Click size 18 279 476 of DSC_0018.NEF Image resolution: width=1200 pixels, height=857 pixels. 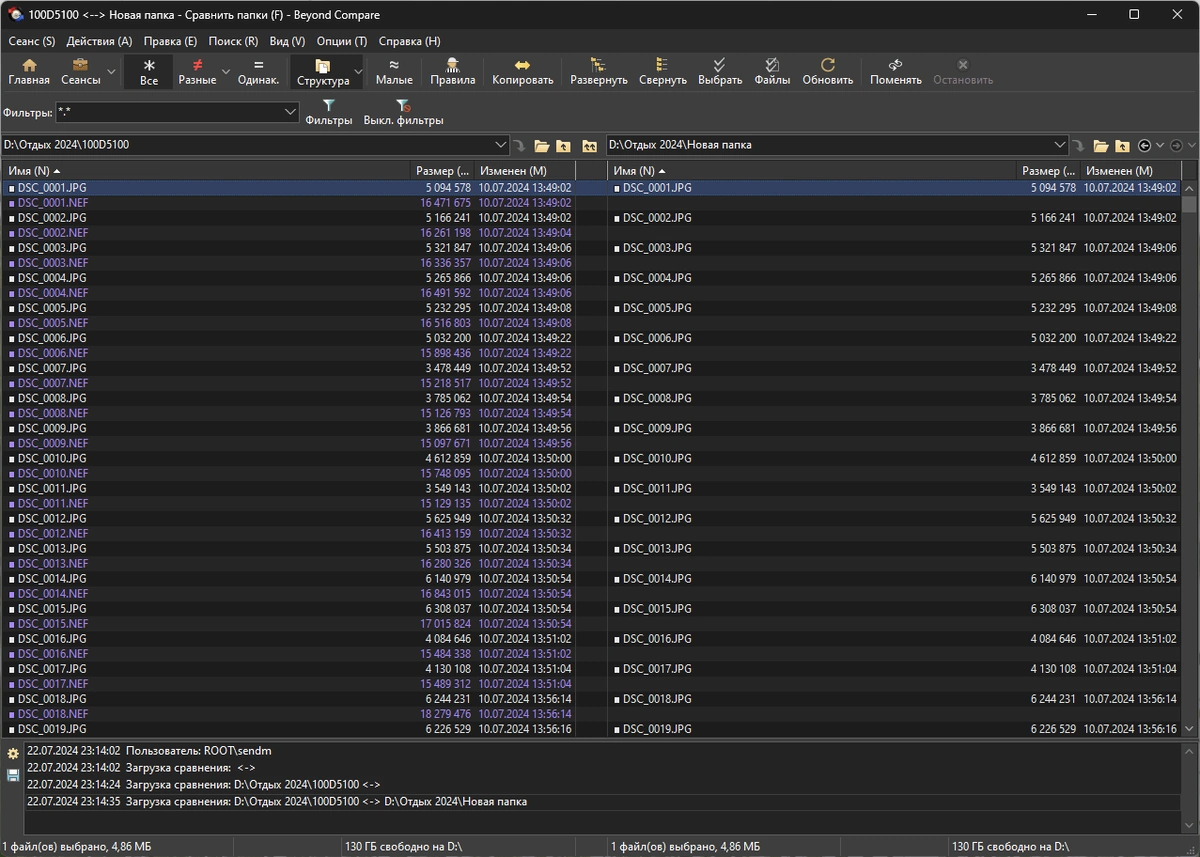coord(445,714)
